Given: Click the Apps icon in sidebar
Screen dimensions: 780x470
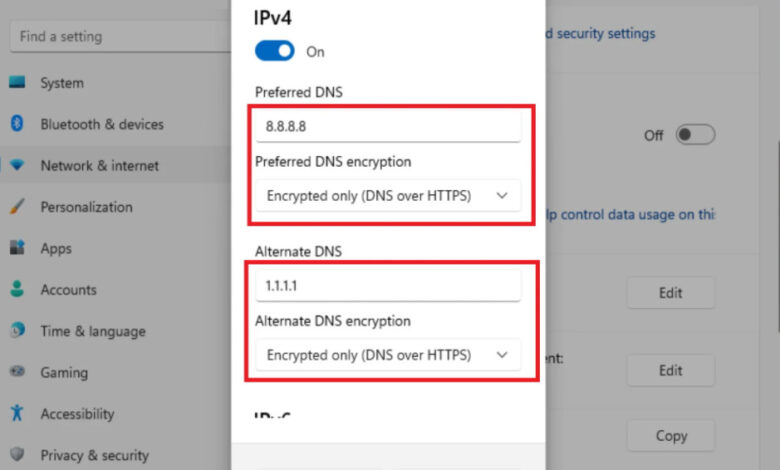Looking at the screenshot, I should point(17,248).
